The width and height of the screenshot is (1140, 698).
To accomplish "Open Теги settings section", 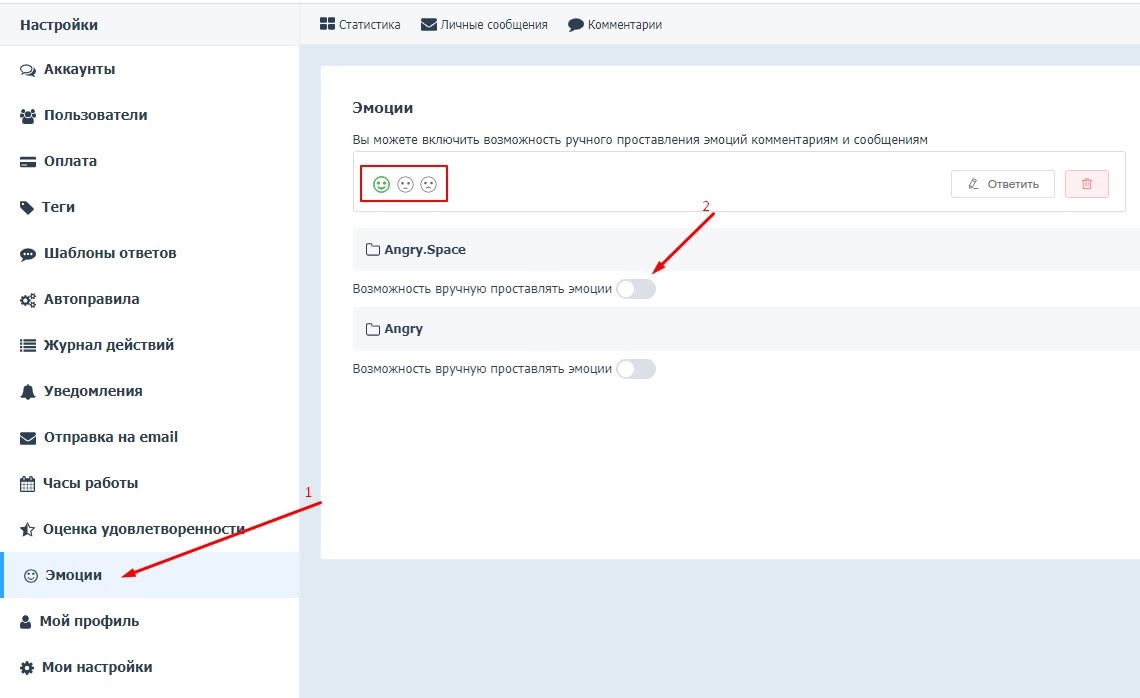I will (150, 207).
